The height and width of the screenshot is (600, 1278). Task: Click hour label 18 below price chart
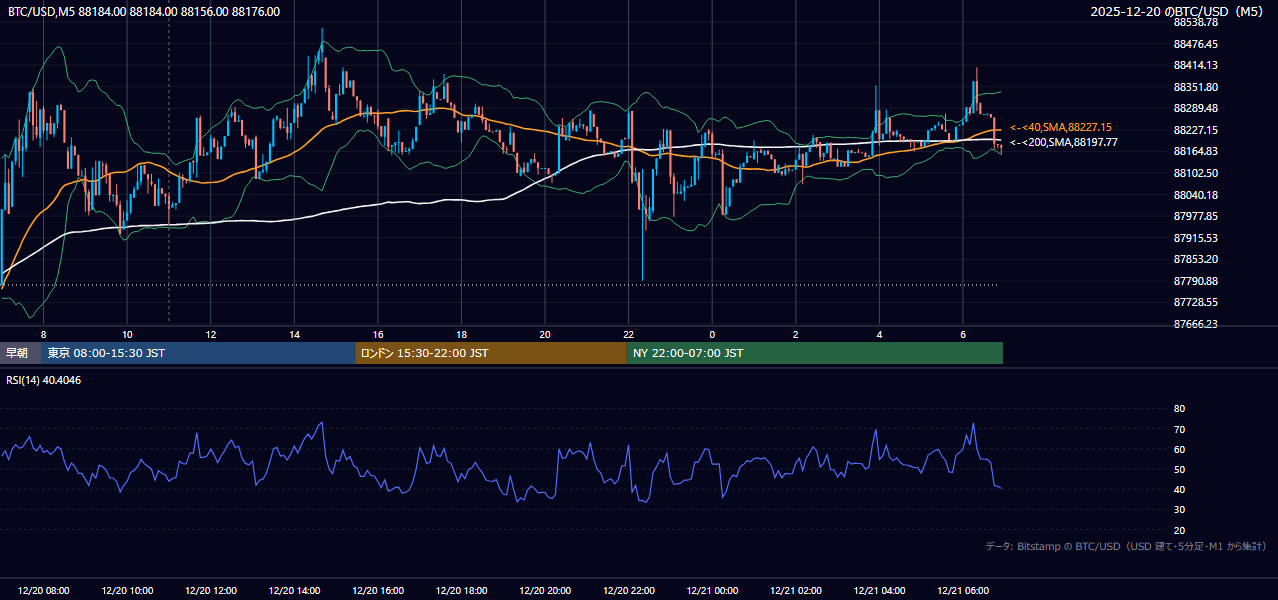(x=461, y=334)
